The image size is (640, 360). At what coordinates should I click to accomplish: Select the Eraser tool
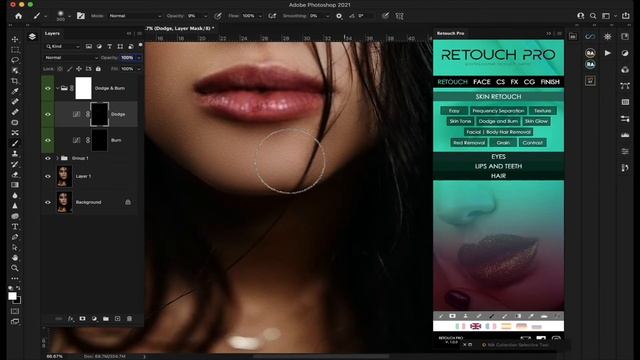pyautogui.click(x=15, y=175)
